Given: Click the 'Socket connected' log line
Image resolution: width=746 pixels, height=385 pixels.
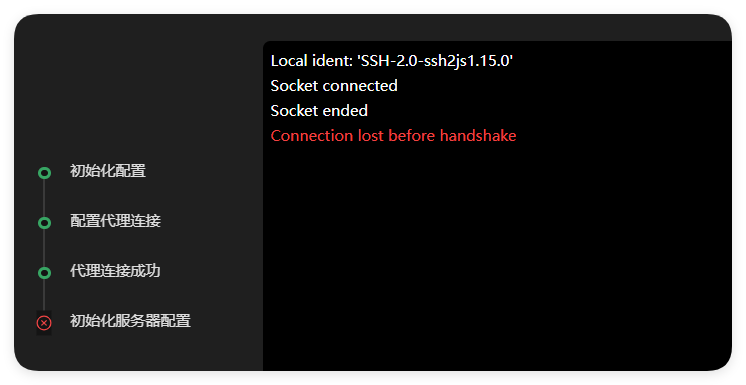Looking at the screenshot, I should (334, 86).
